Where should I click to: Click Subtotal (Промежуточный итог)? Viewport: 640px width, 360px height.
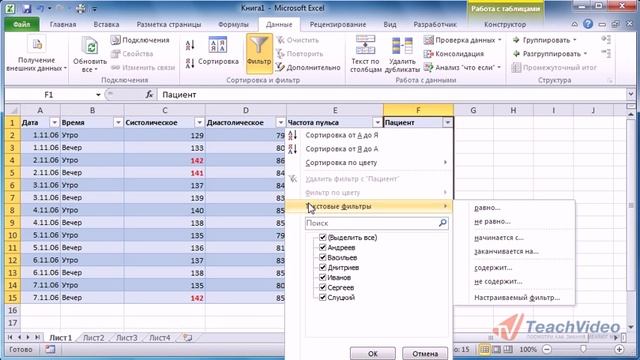[554, 67]
